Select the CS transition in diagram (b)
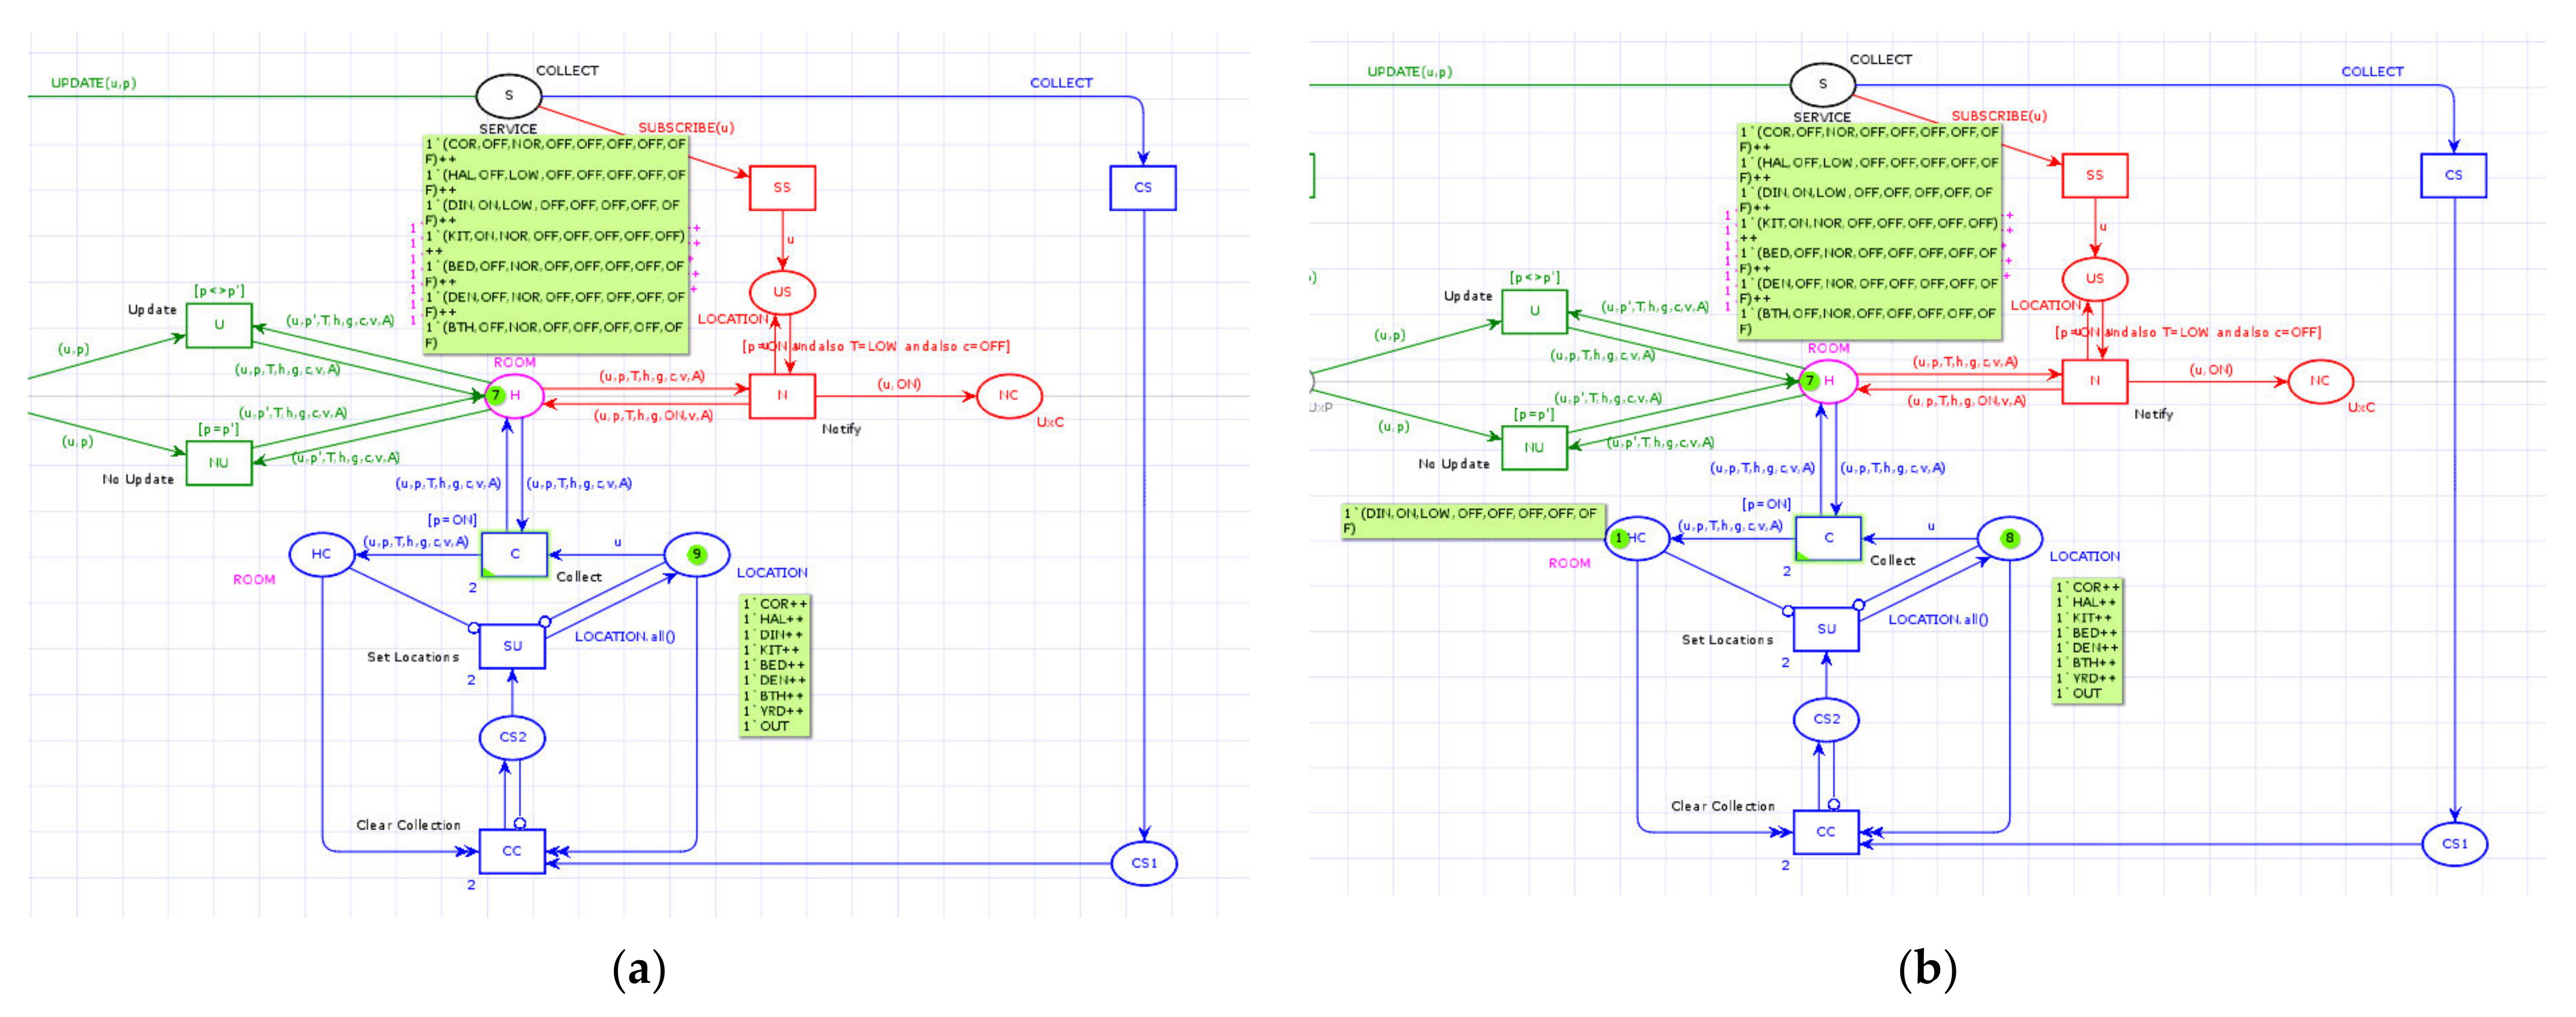The image size is (2576, 1017). point(2453,175)
